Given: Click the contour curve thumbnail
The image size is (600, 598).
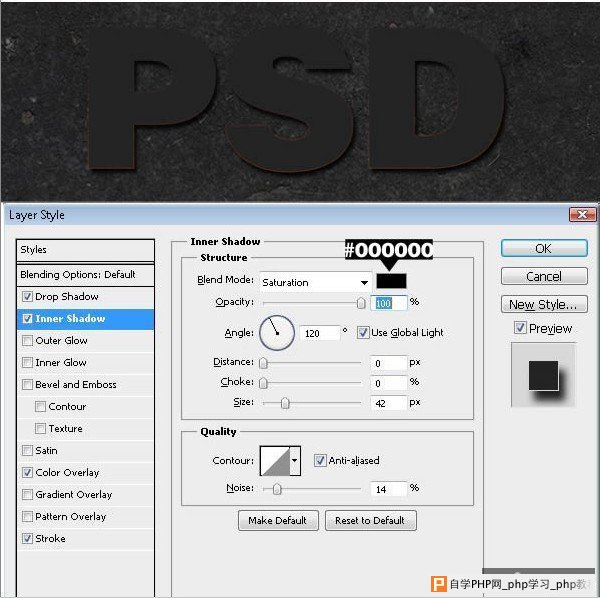Looking at the screenshot, I should 275,461.
